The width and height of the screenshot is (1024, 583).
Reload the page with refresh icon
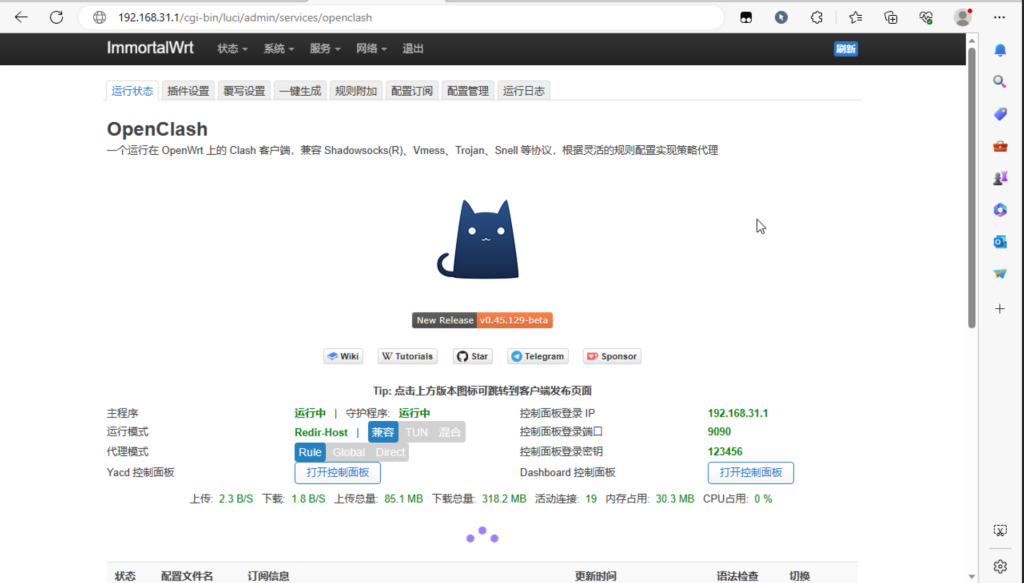[57, 18]
